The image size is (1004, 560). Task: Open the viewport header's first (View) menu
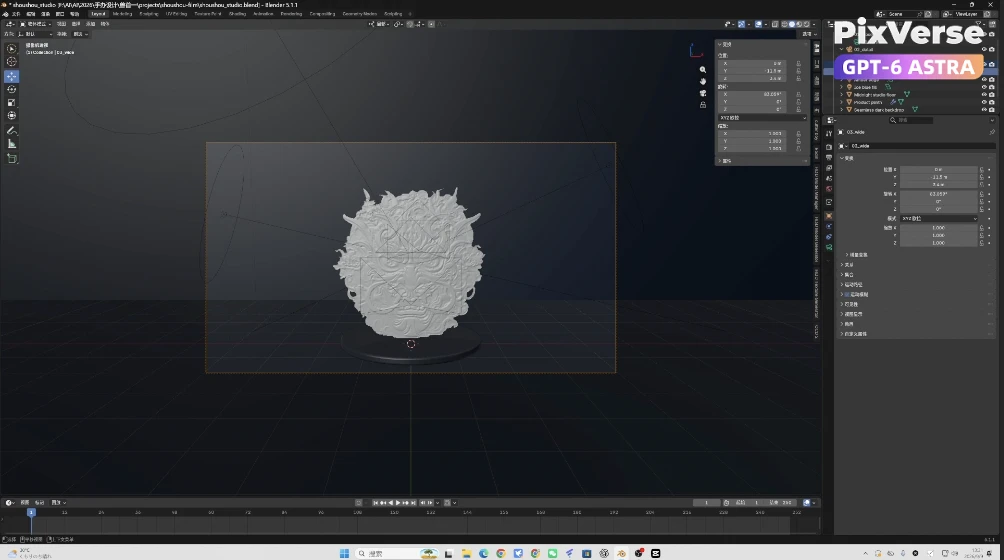tap(61, 24)
